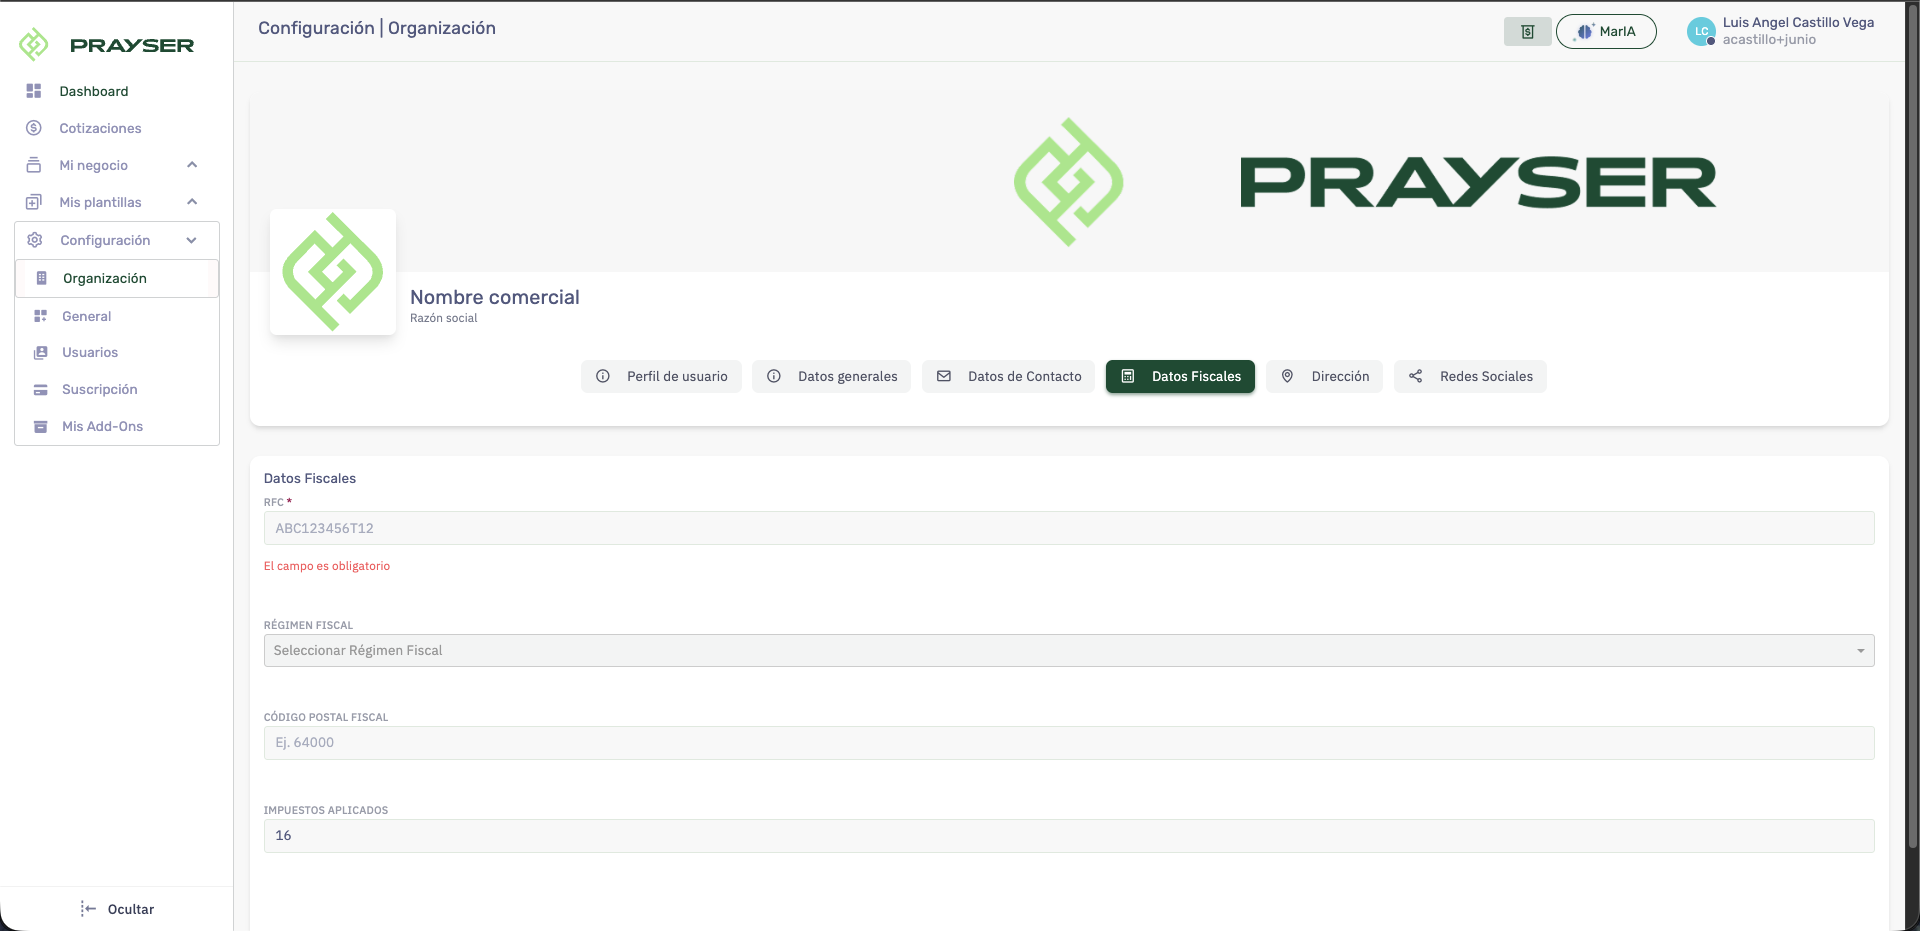The width and height of the screenshot is (1920, 931).
Task: Click the Mis plantillas icon
Action: tap(34, 202)
